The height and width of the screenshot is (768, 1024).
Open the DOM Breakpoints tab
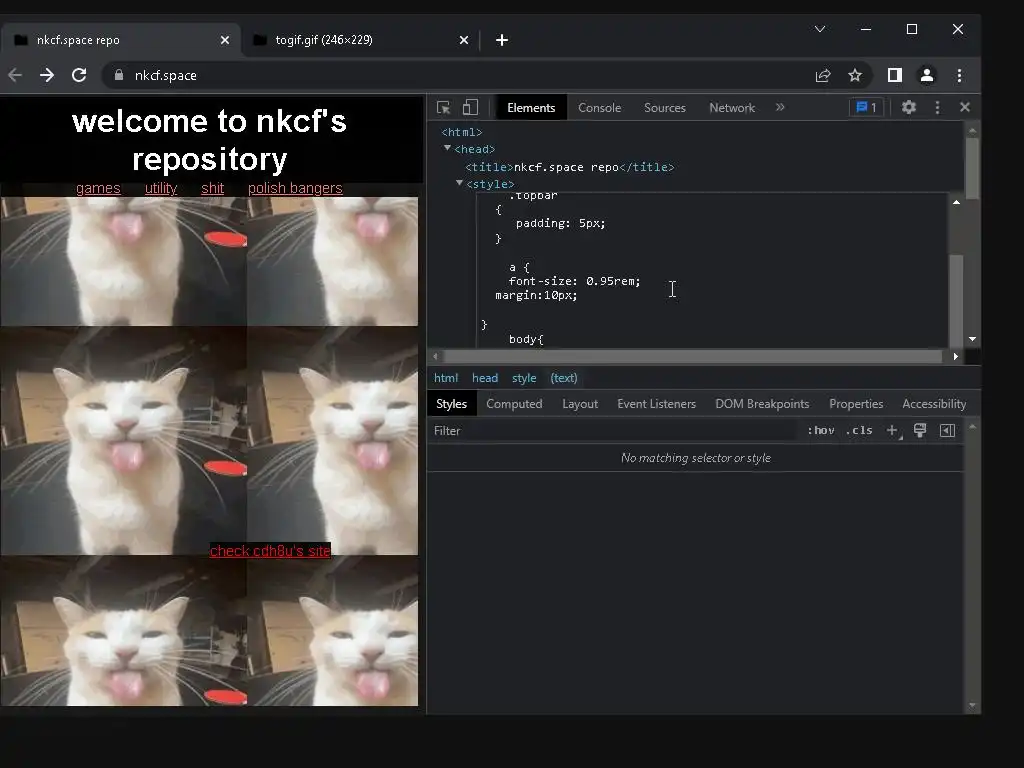[762, 404]
